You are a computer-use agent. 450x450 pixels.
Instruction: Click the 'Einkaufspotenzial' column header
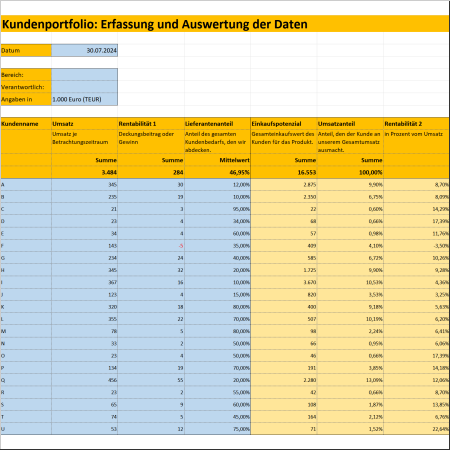tap(284, 124)
